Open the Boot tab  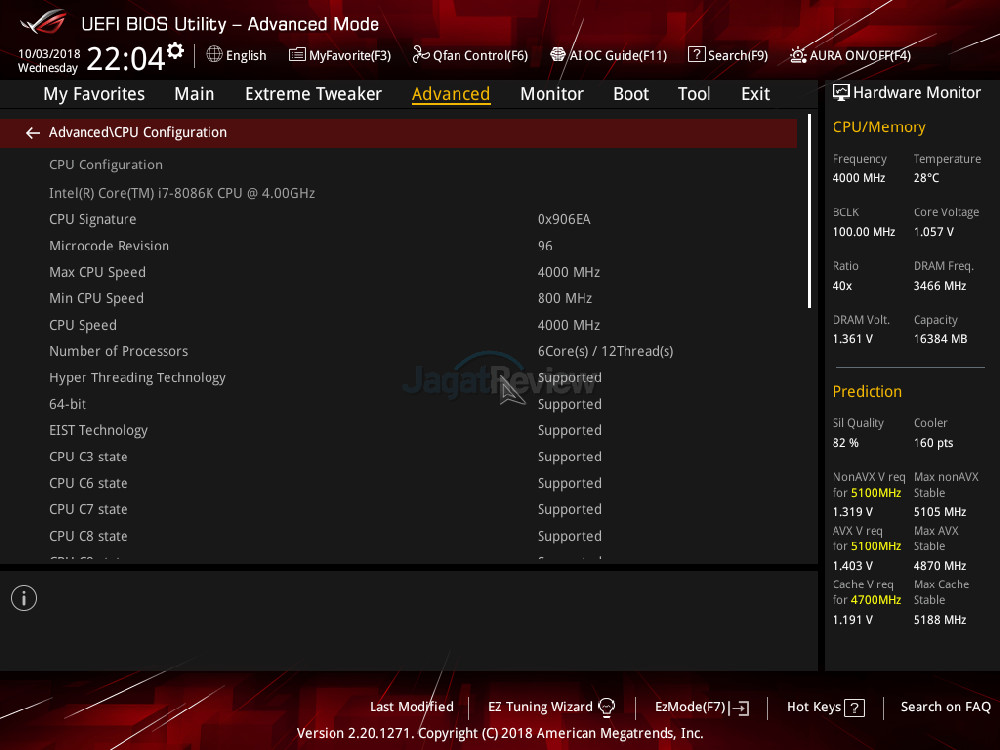[631, 94]
